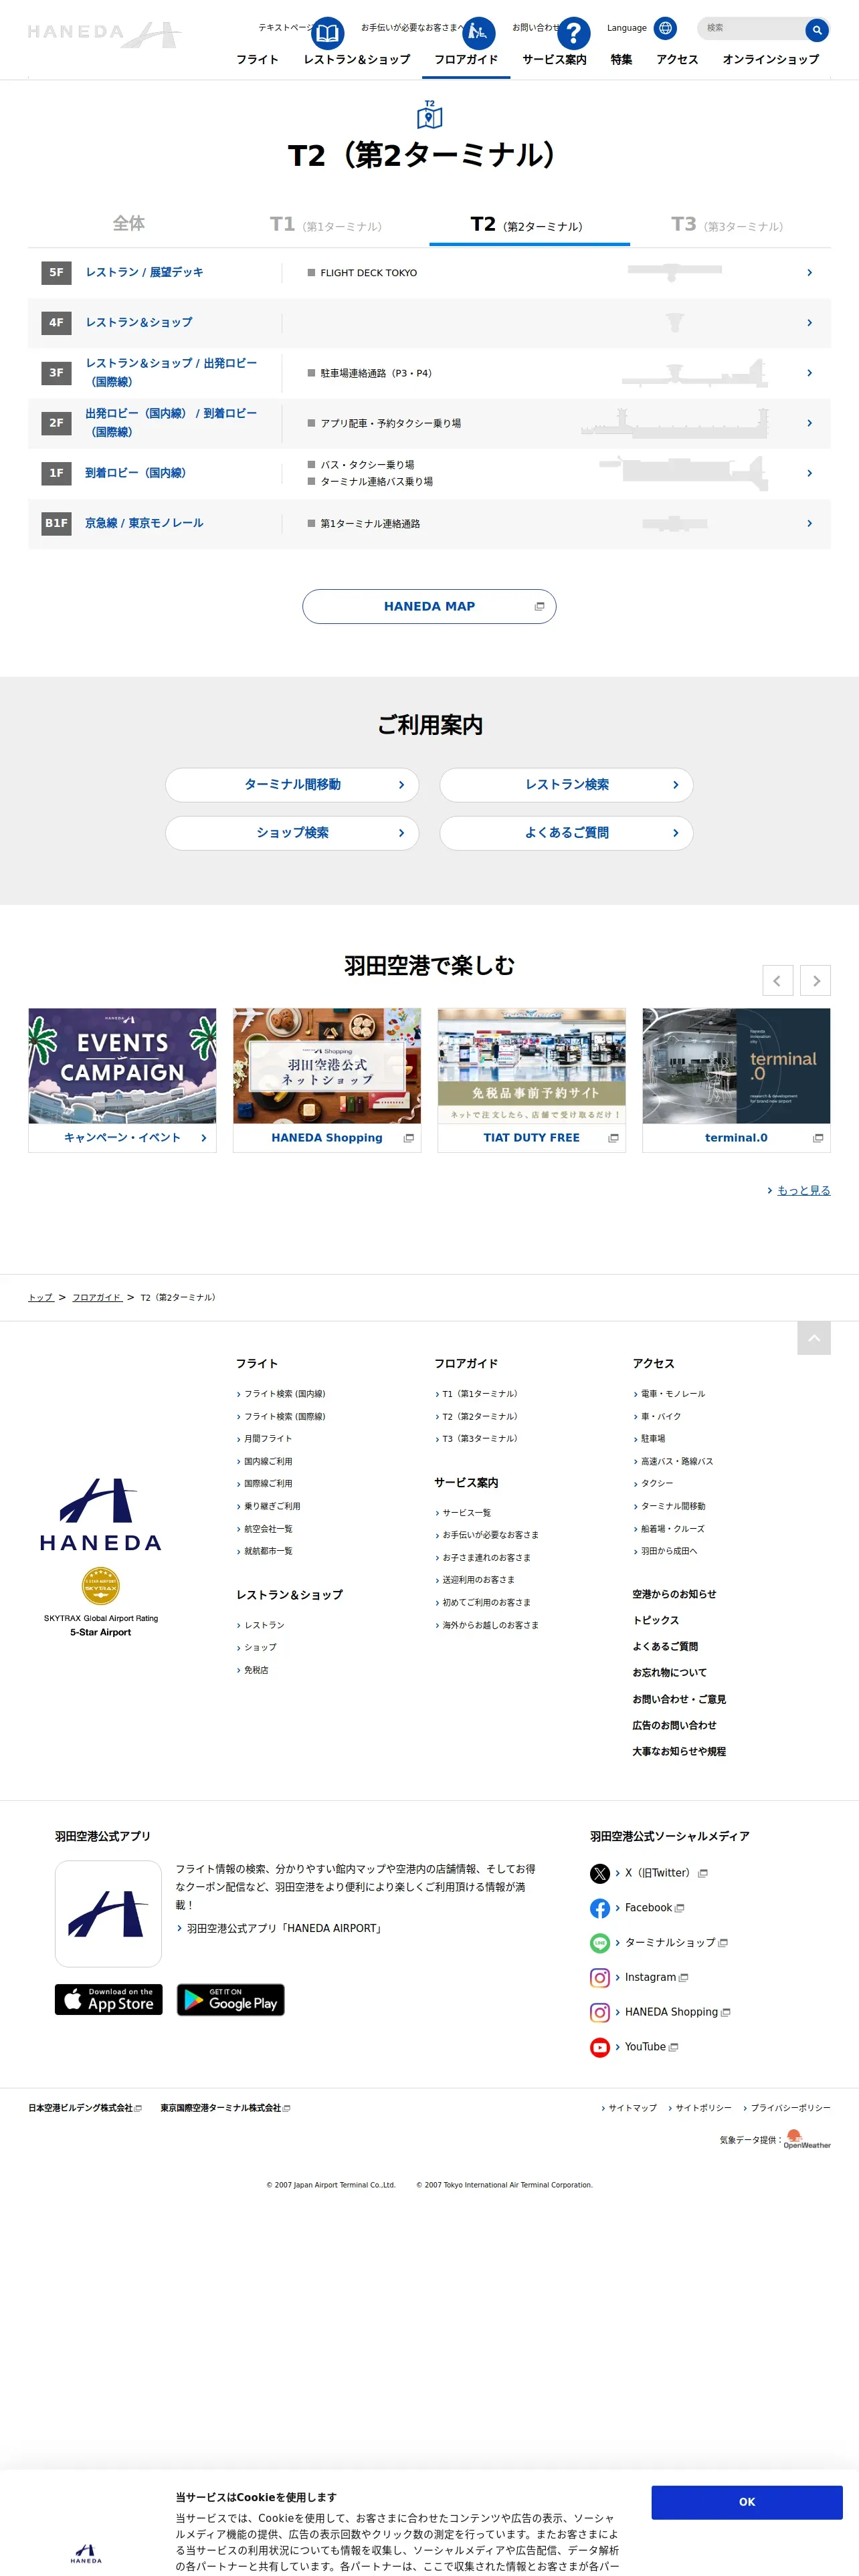Open フライト検索 (国内線) footer link
The image size is (859, 2576).
(x=285, y=1394)
